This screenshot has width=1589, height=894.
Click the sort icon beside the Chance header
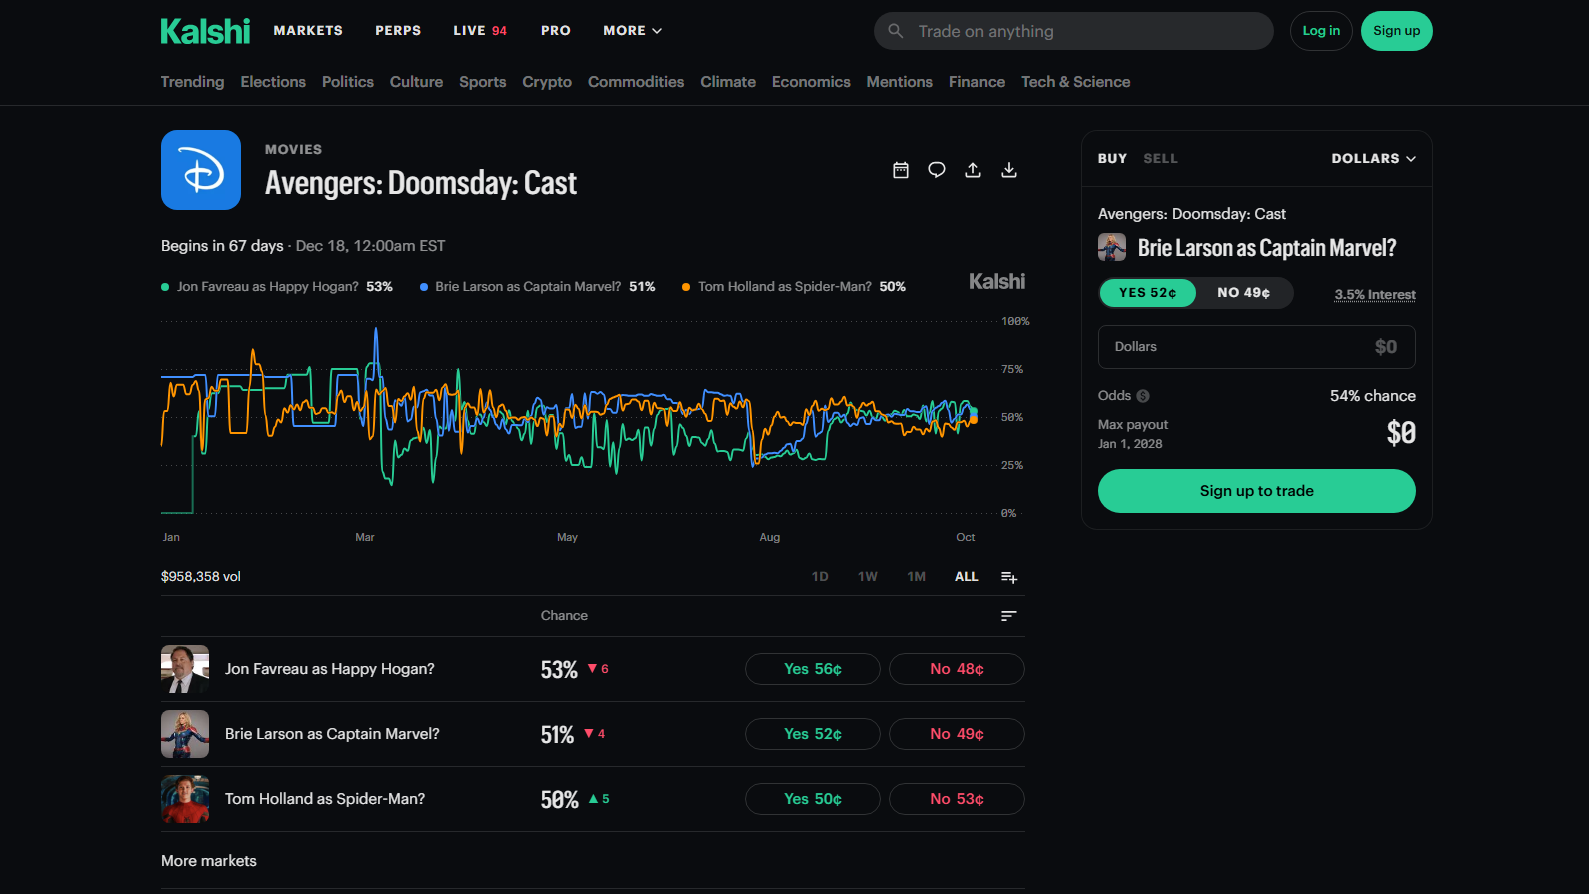[x=1009, y=616]
